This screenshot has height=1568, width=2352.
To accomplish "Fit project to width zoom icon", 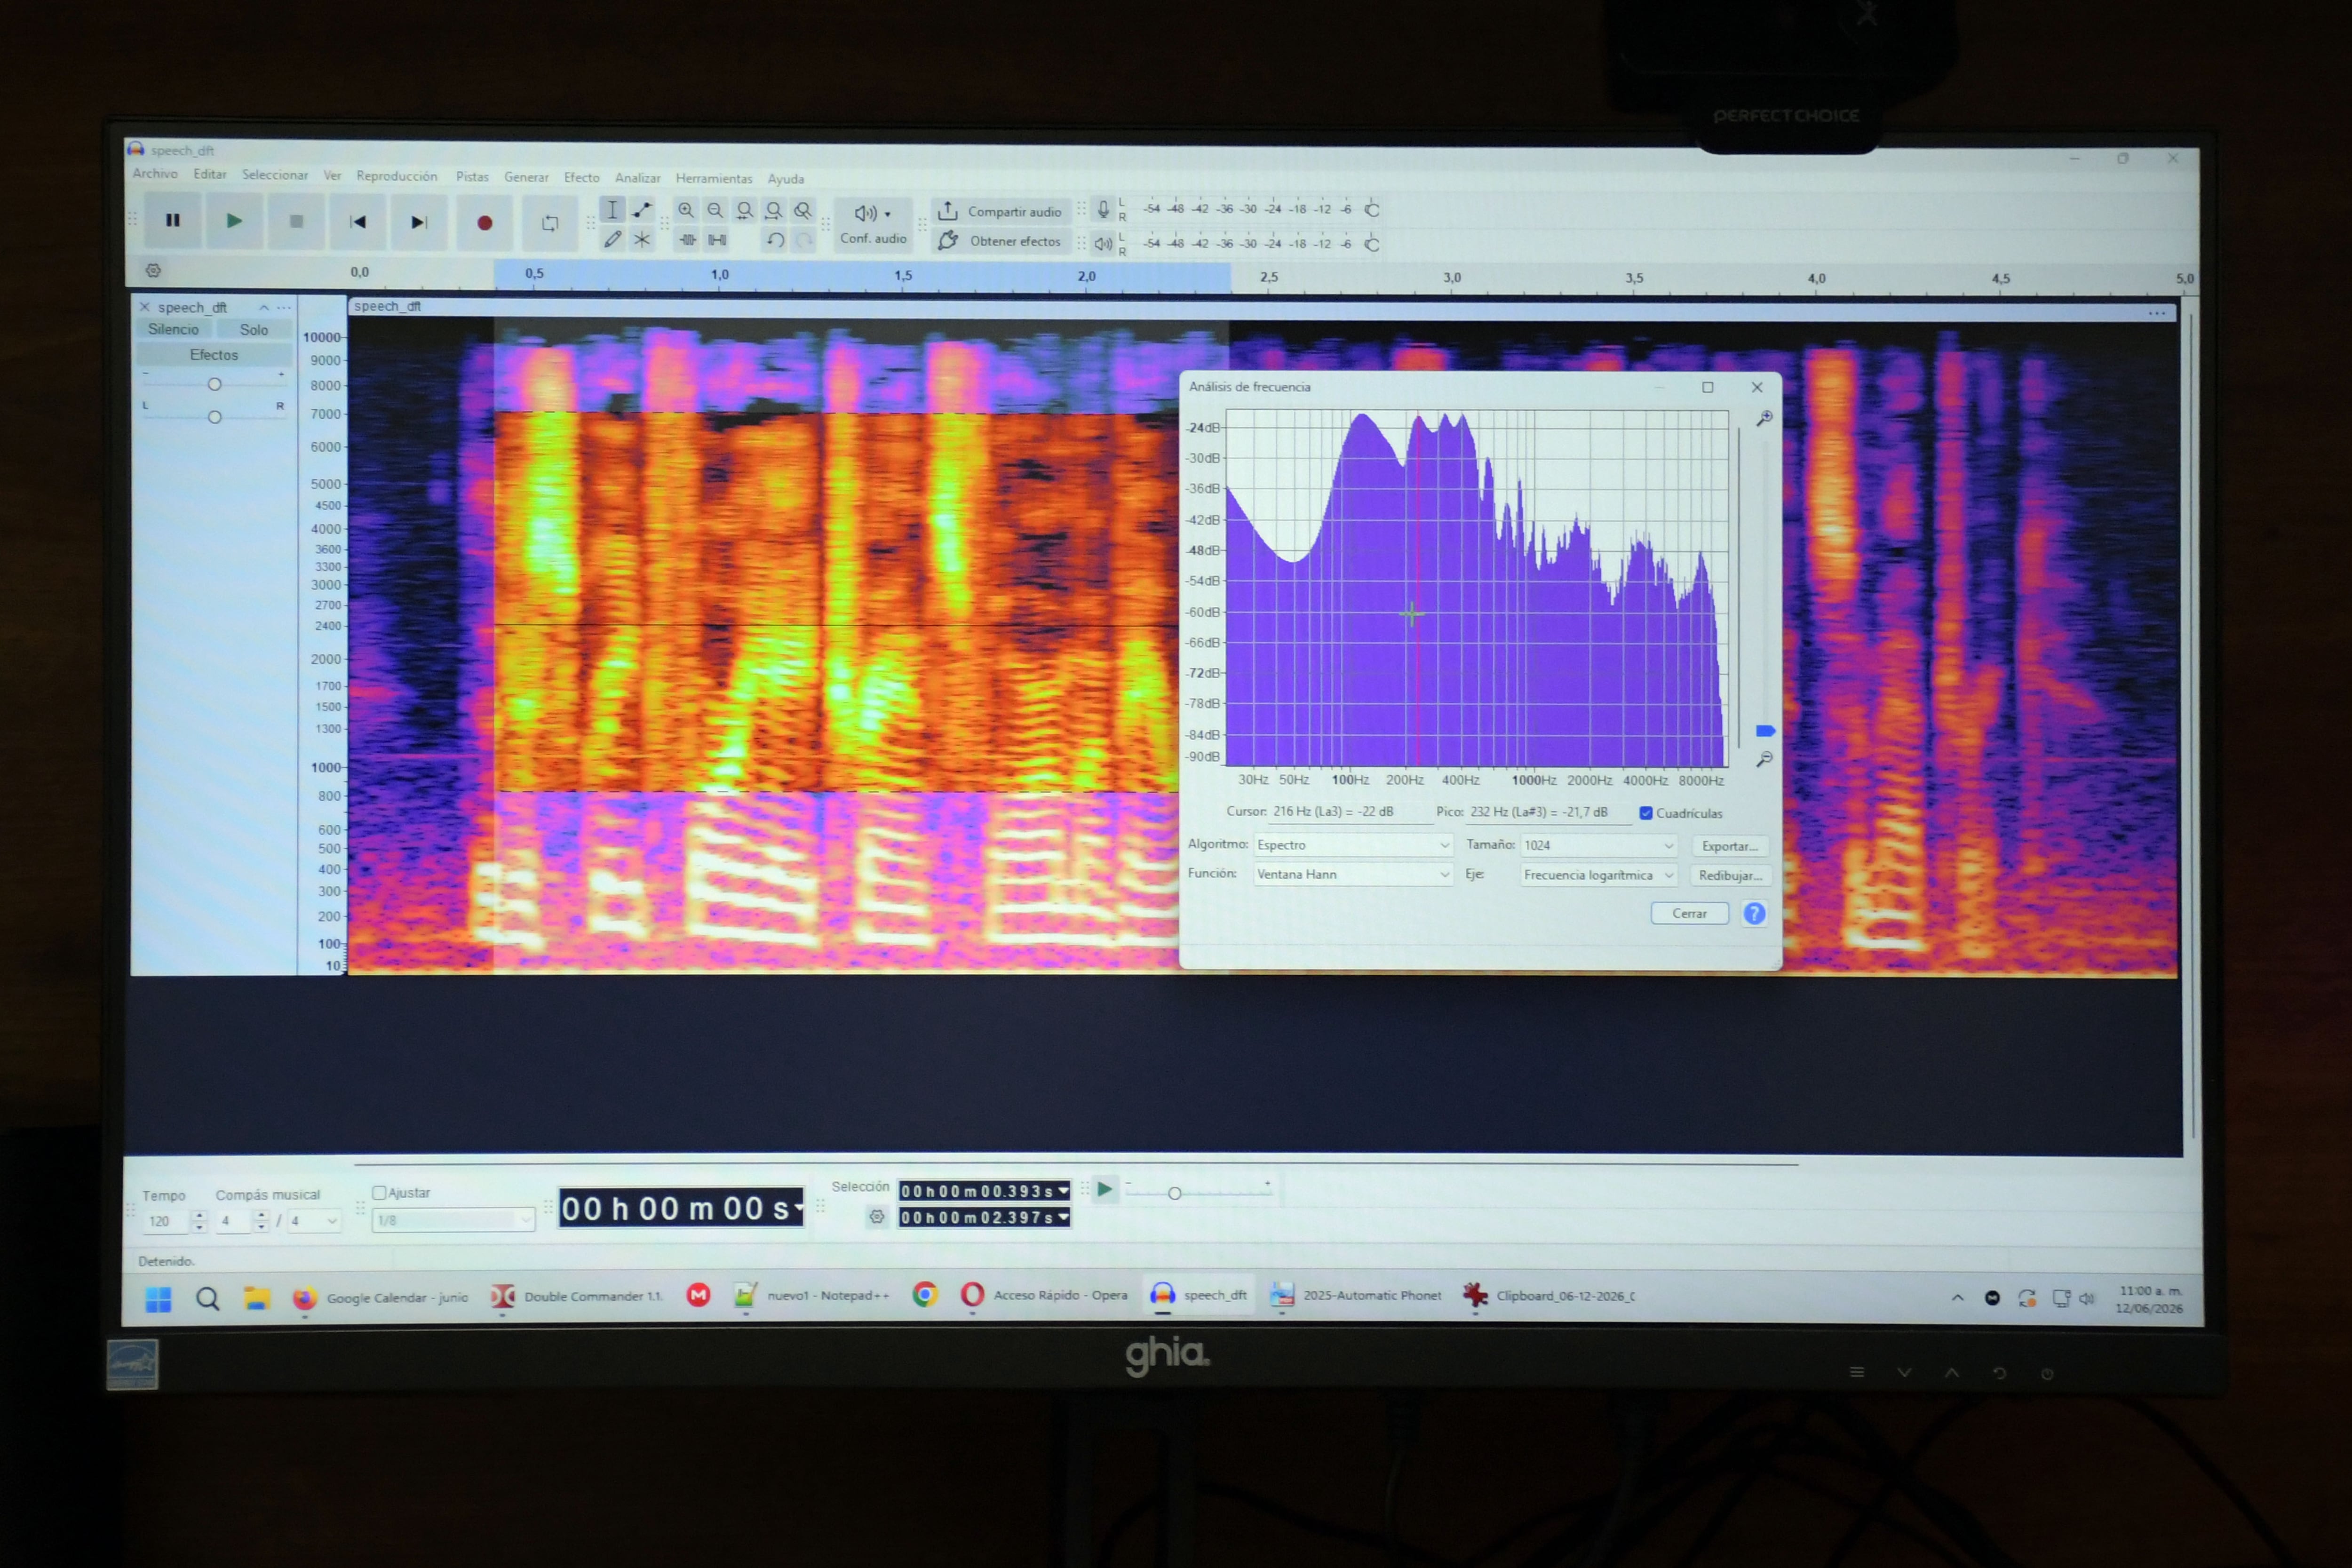I will click(773, 211).
